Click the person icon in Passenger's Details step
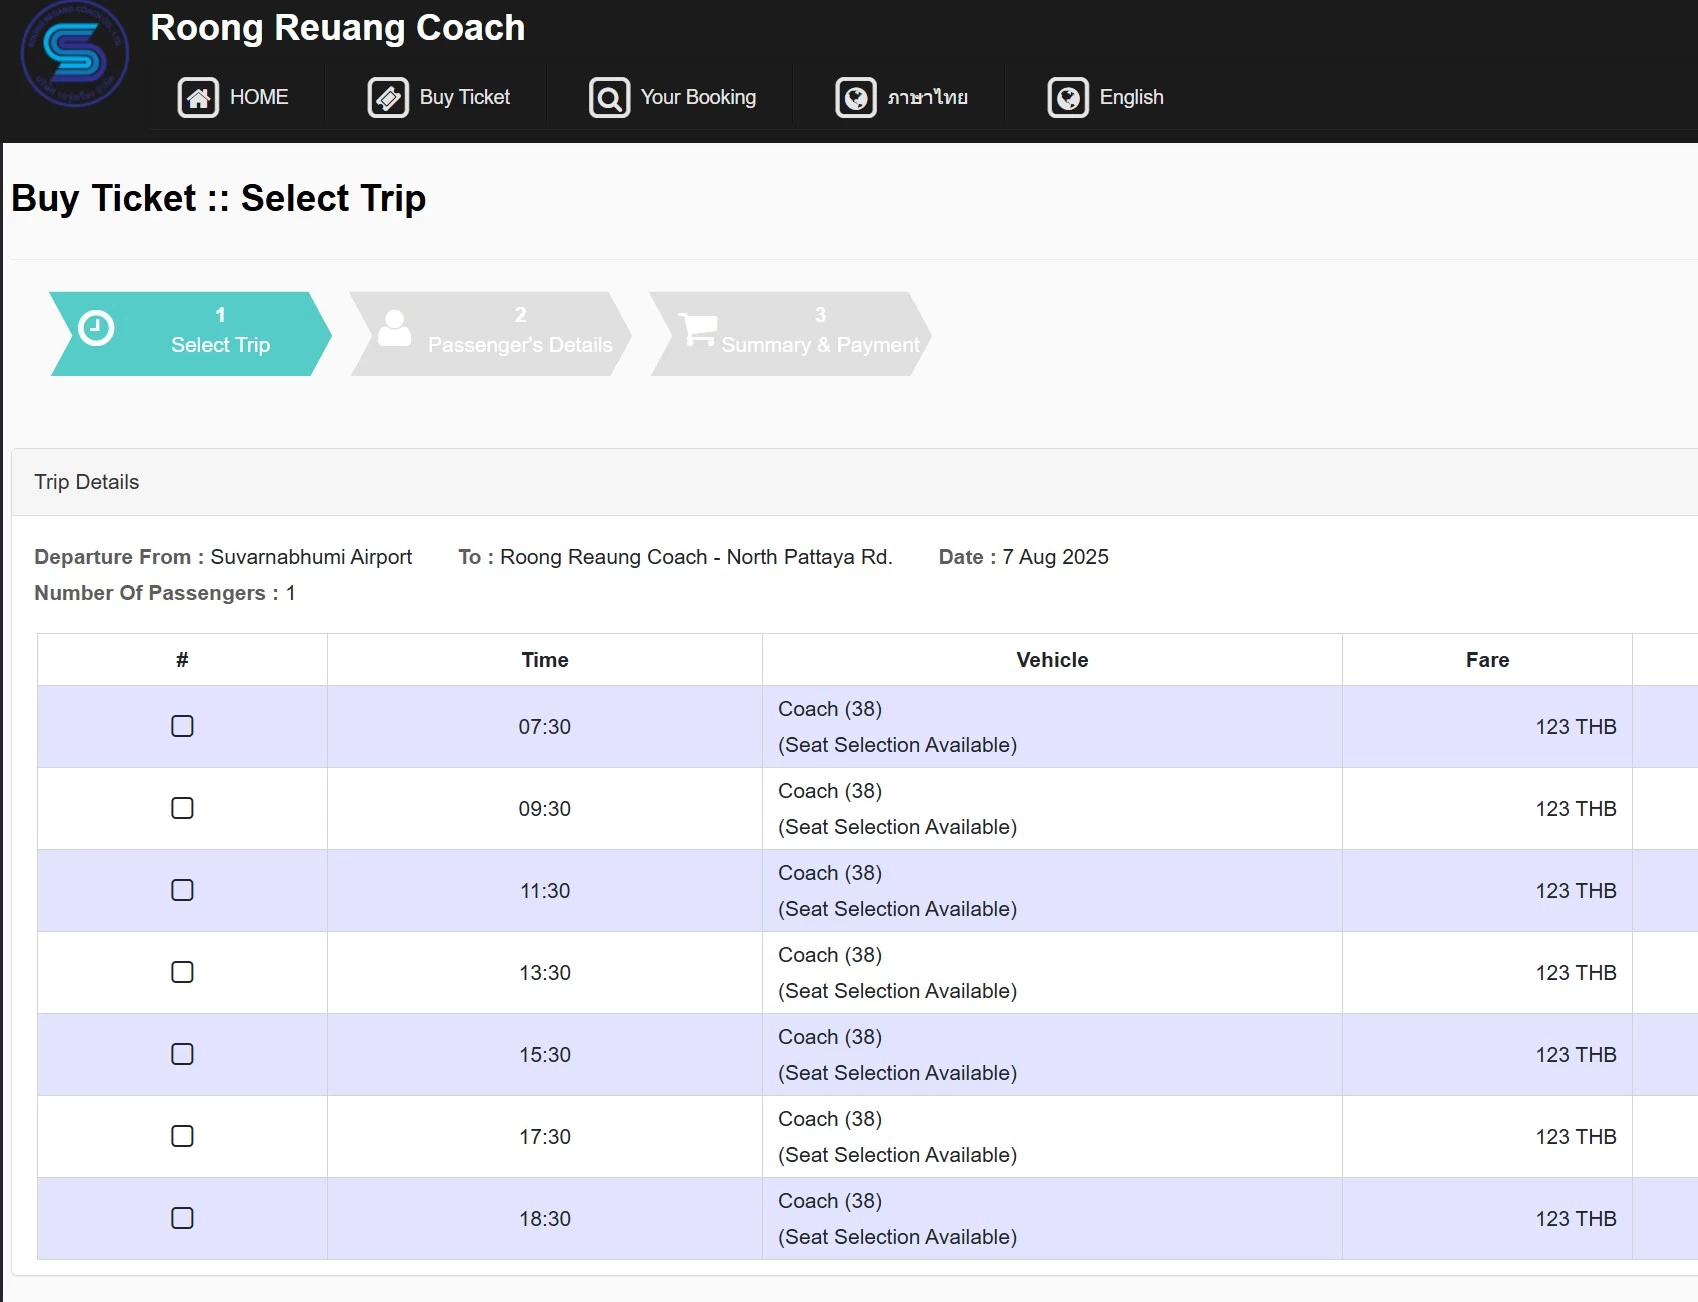 coord(394,328)
